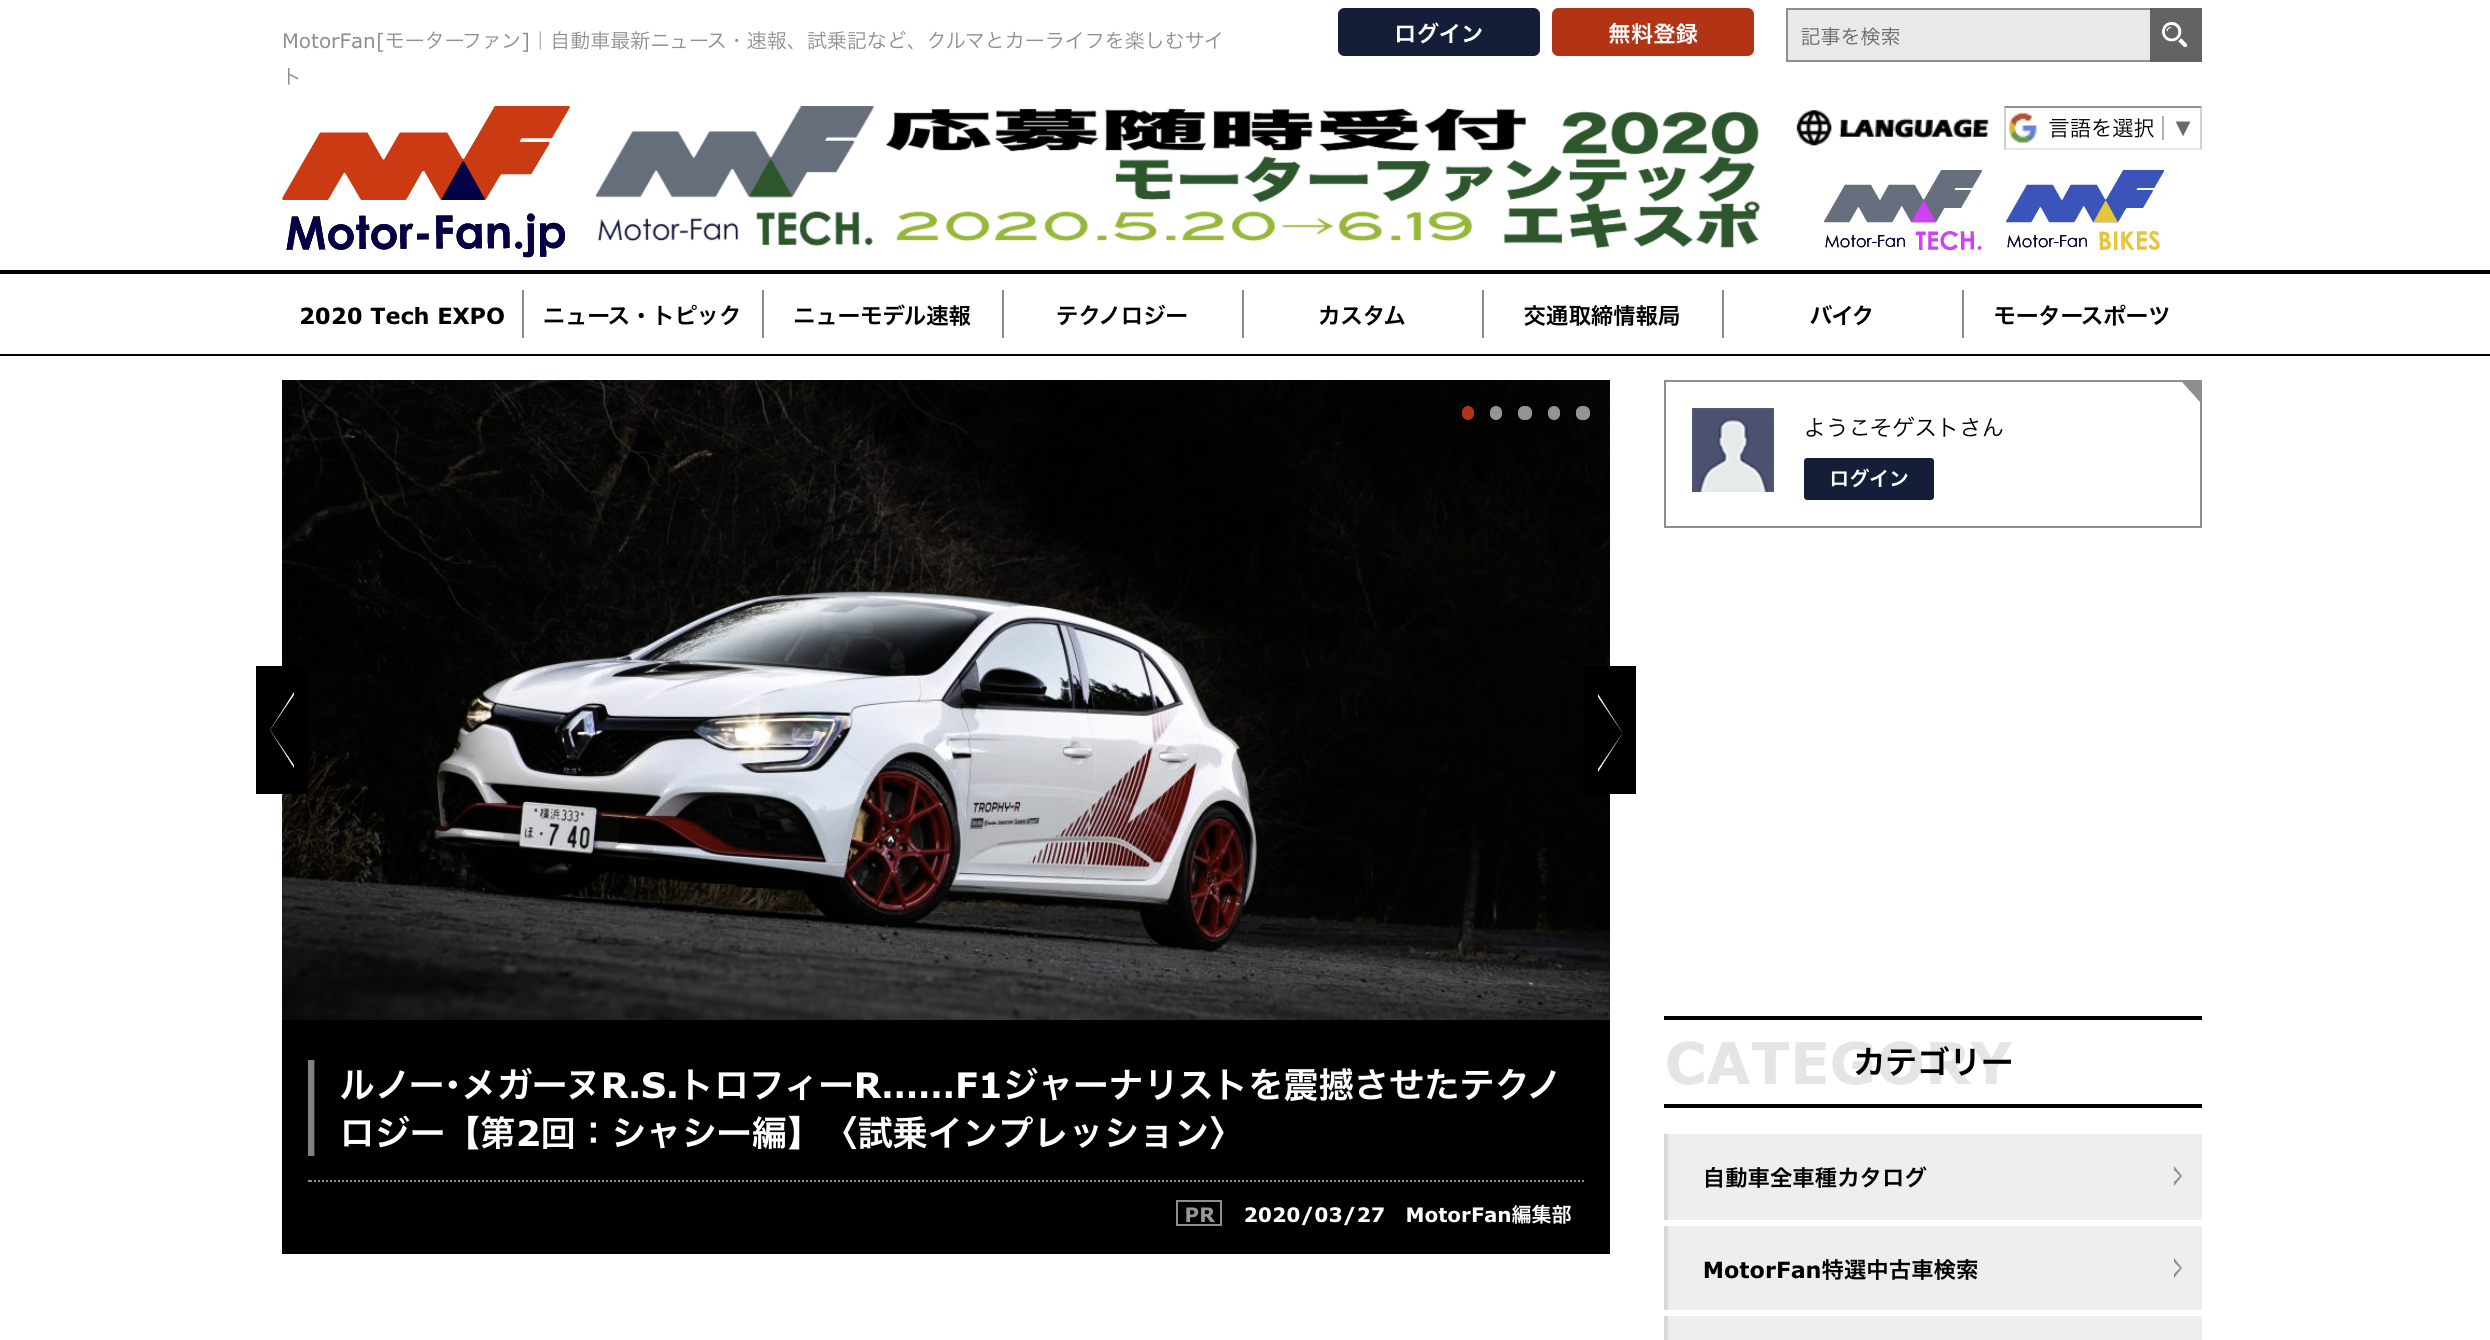This screenshot has height=1340, width=2490.
Task: Click the LANGUAGE globe icon
Action: (1813, 128)
